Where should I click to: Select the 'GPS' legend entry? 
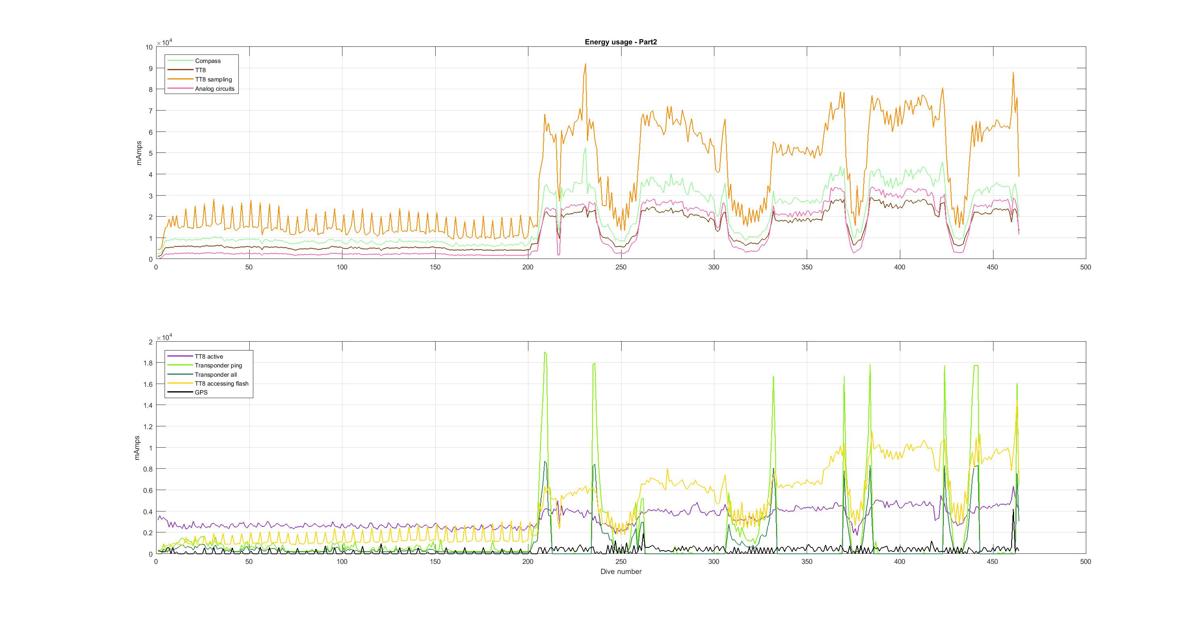[201, 392]
